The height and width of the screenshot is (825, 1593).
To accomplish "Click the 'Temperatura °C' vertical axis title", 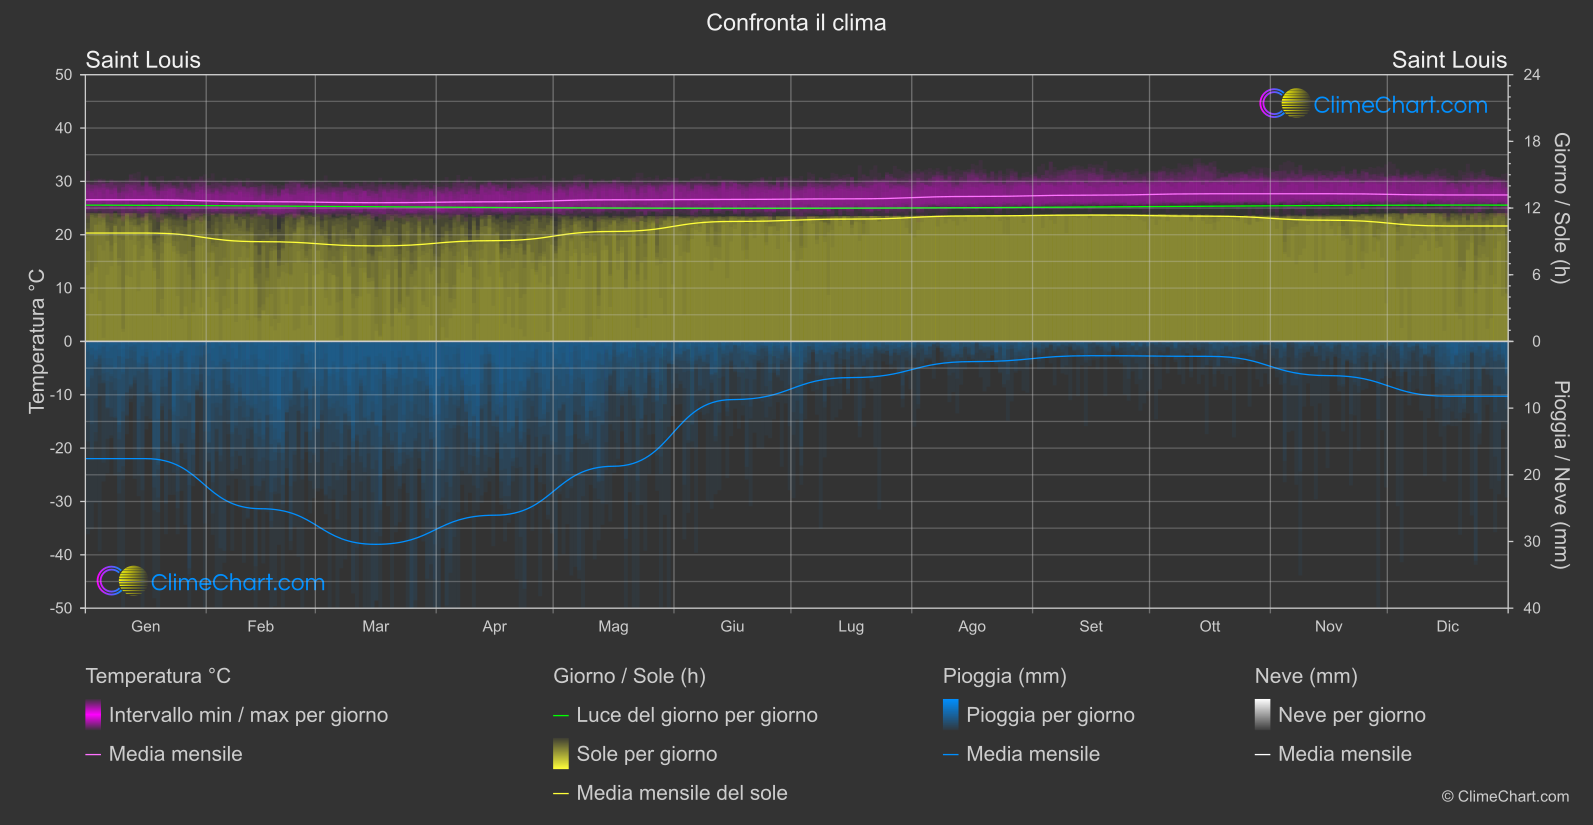I will pyautogui.click(x=37, y=341).
